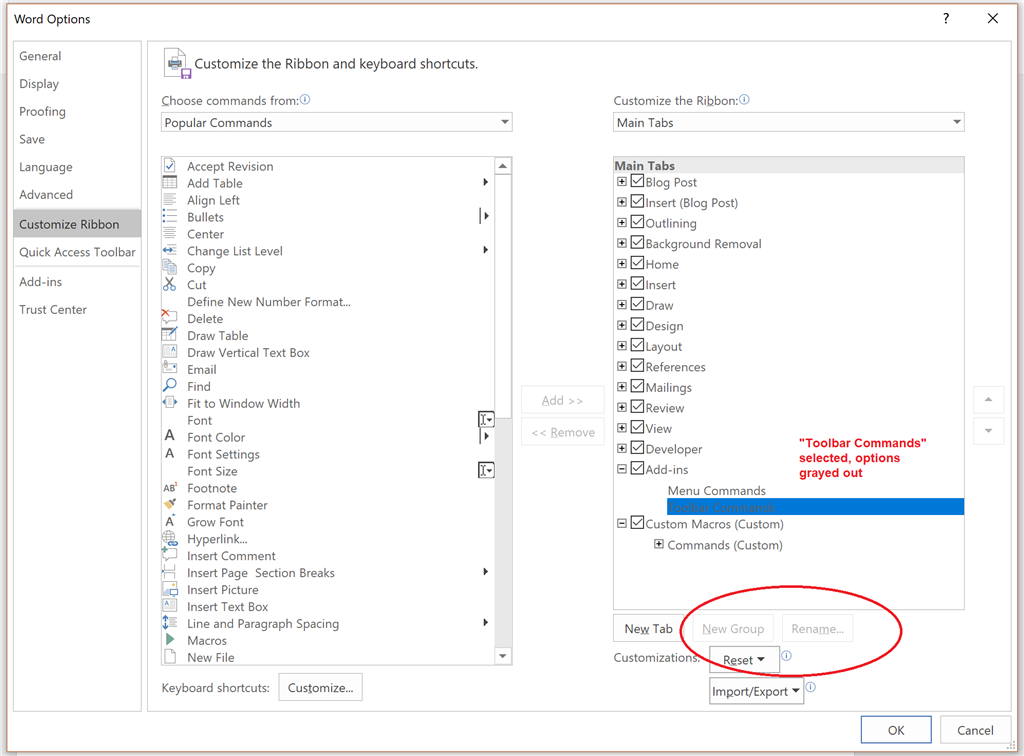This screenshot has height=756, width=1024.
Task: Click the Draw Table icon
Action: [170, 334]
